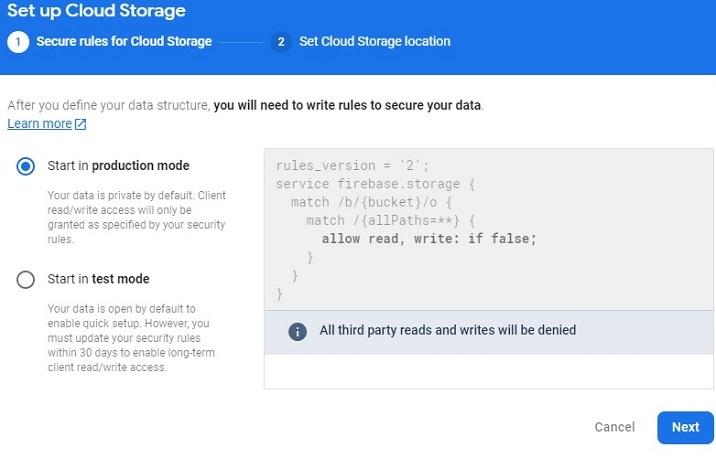Go to Secure rules for Cloud Storage step

(124, 42)
